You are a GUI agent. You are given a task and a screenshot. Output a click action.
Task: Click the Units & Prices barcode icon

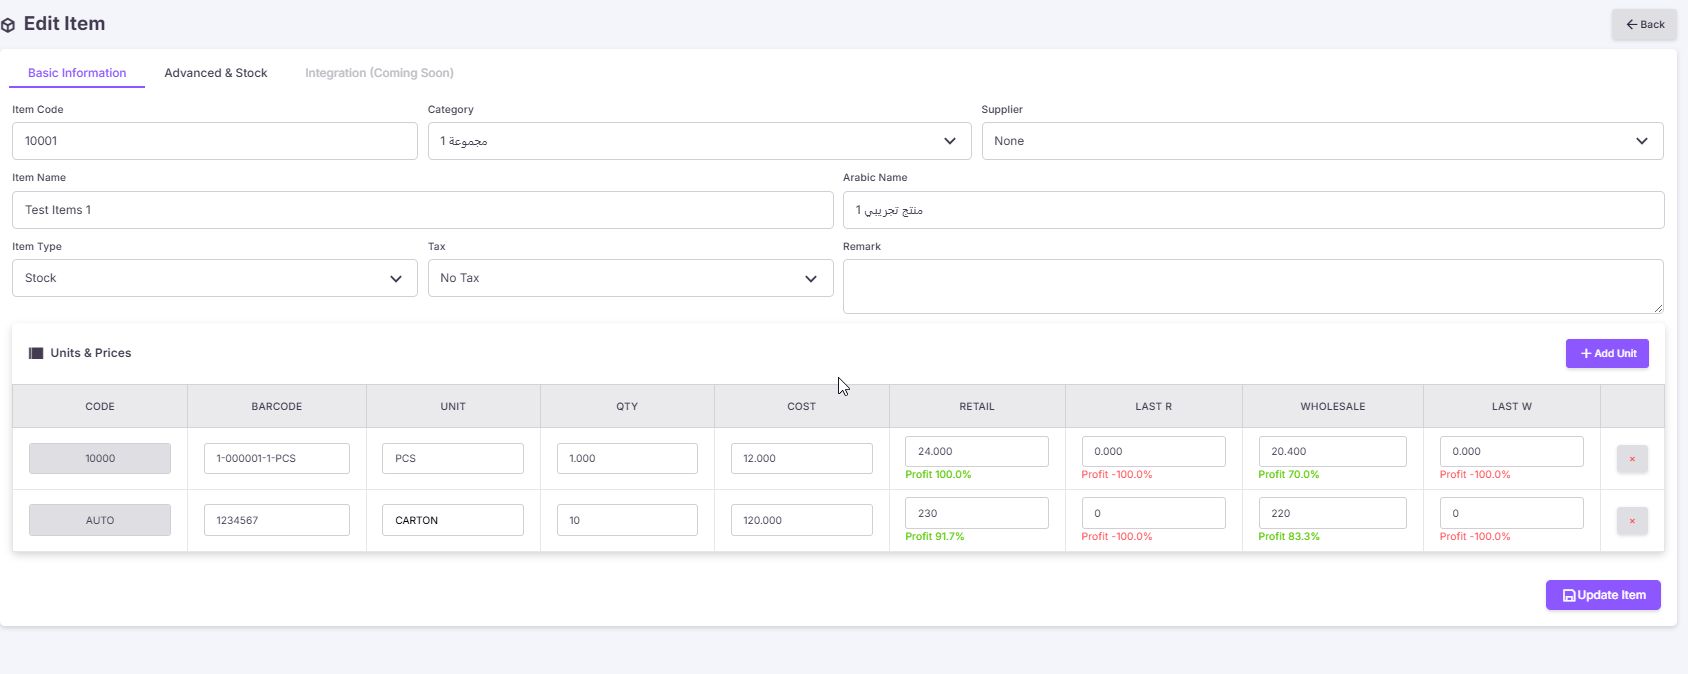click(36, 353)
